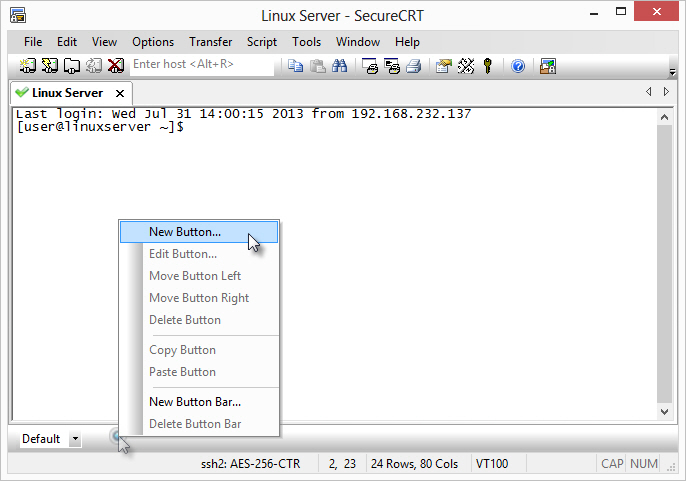Click the NUM indicator in status bar
The width and height of the screenshot is (686, 481).
(x=644, y=464)
